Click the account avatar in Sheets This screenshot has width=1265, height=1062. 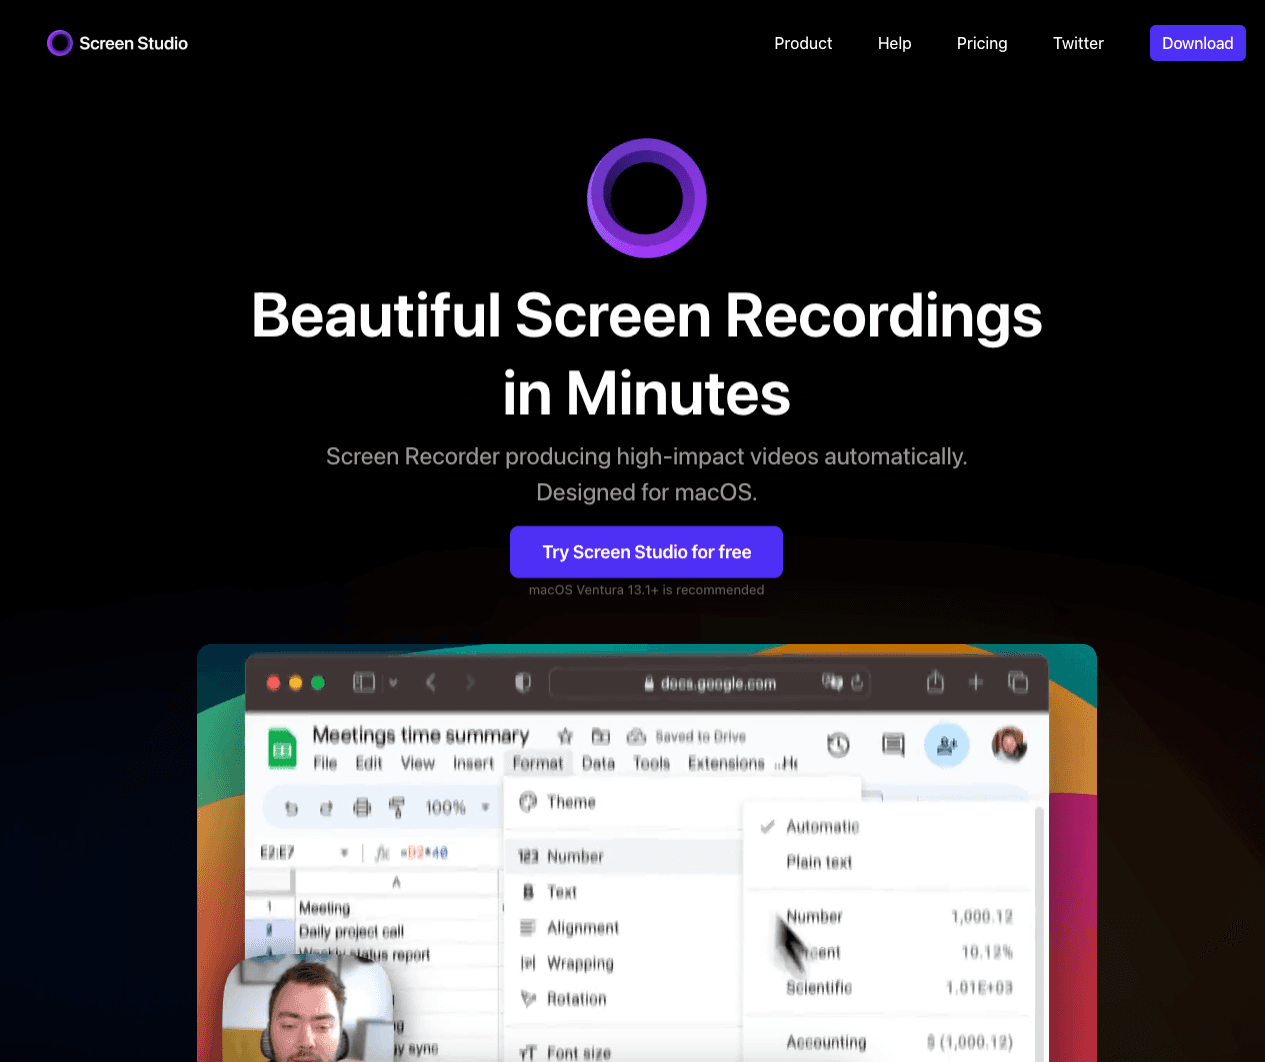[1009, 745]
